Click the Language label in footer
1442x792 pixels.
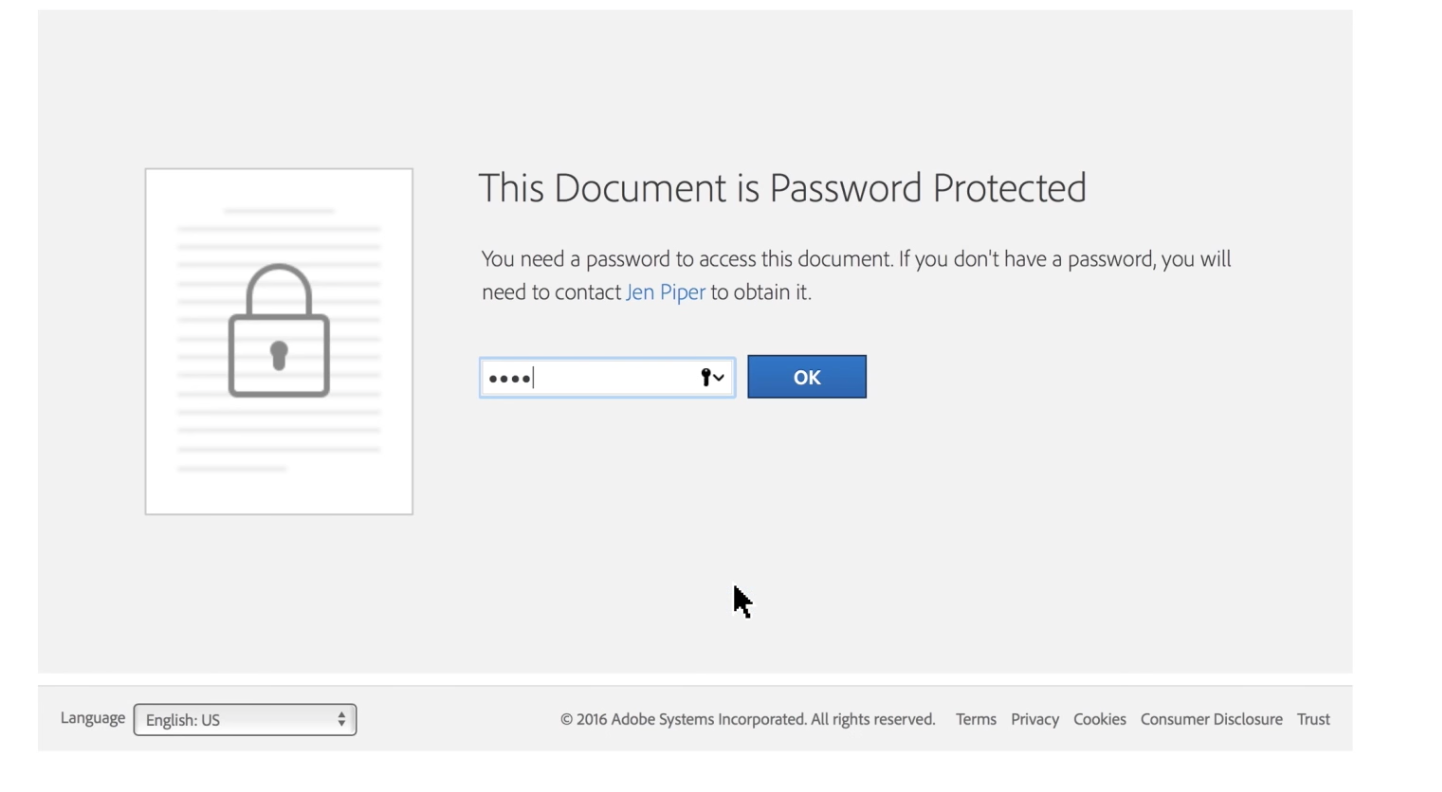(x=93, y=718)
